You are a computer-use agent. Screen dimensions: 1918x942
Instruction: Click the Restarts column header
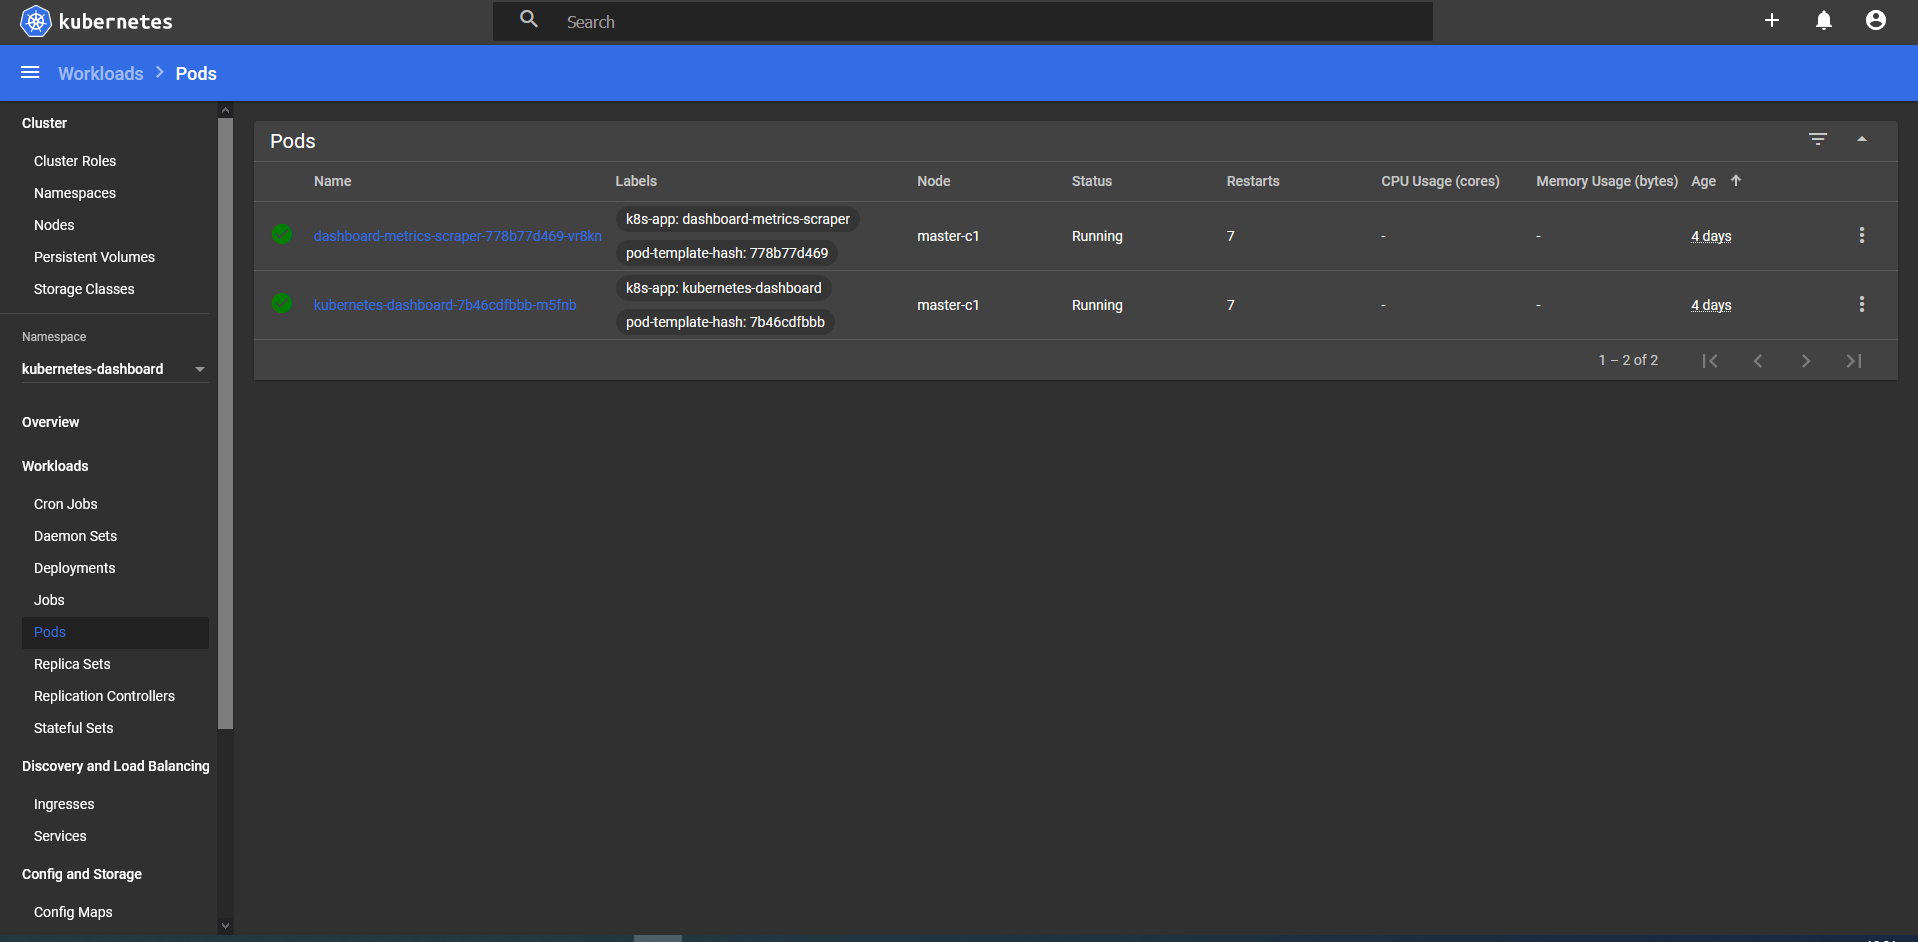click(1253, 181)
